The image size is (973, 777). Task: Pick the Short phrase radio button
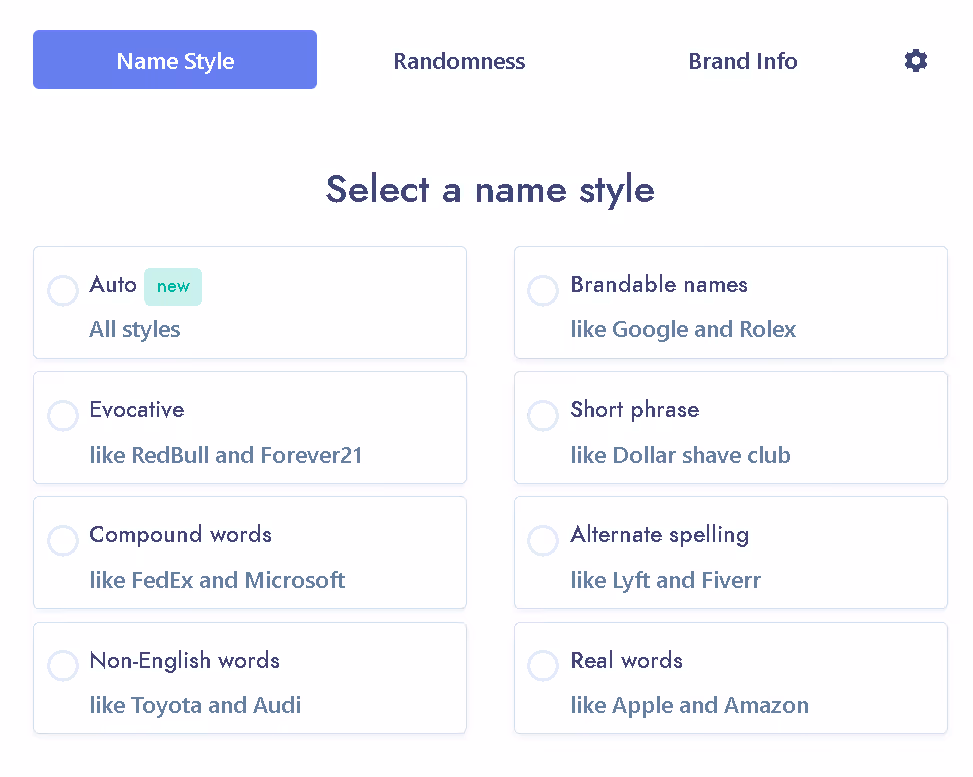pos(543,415)
